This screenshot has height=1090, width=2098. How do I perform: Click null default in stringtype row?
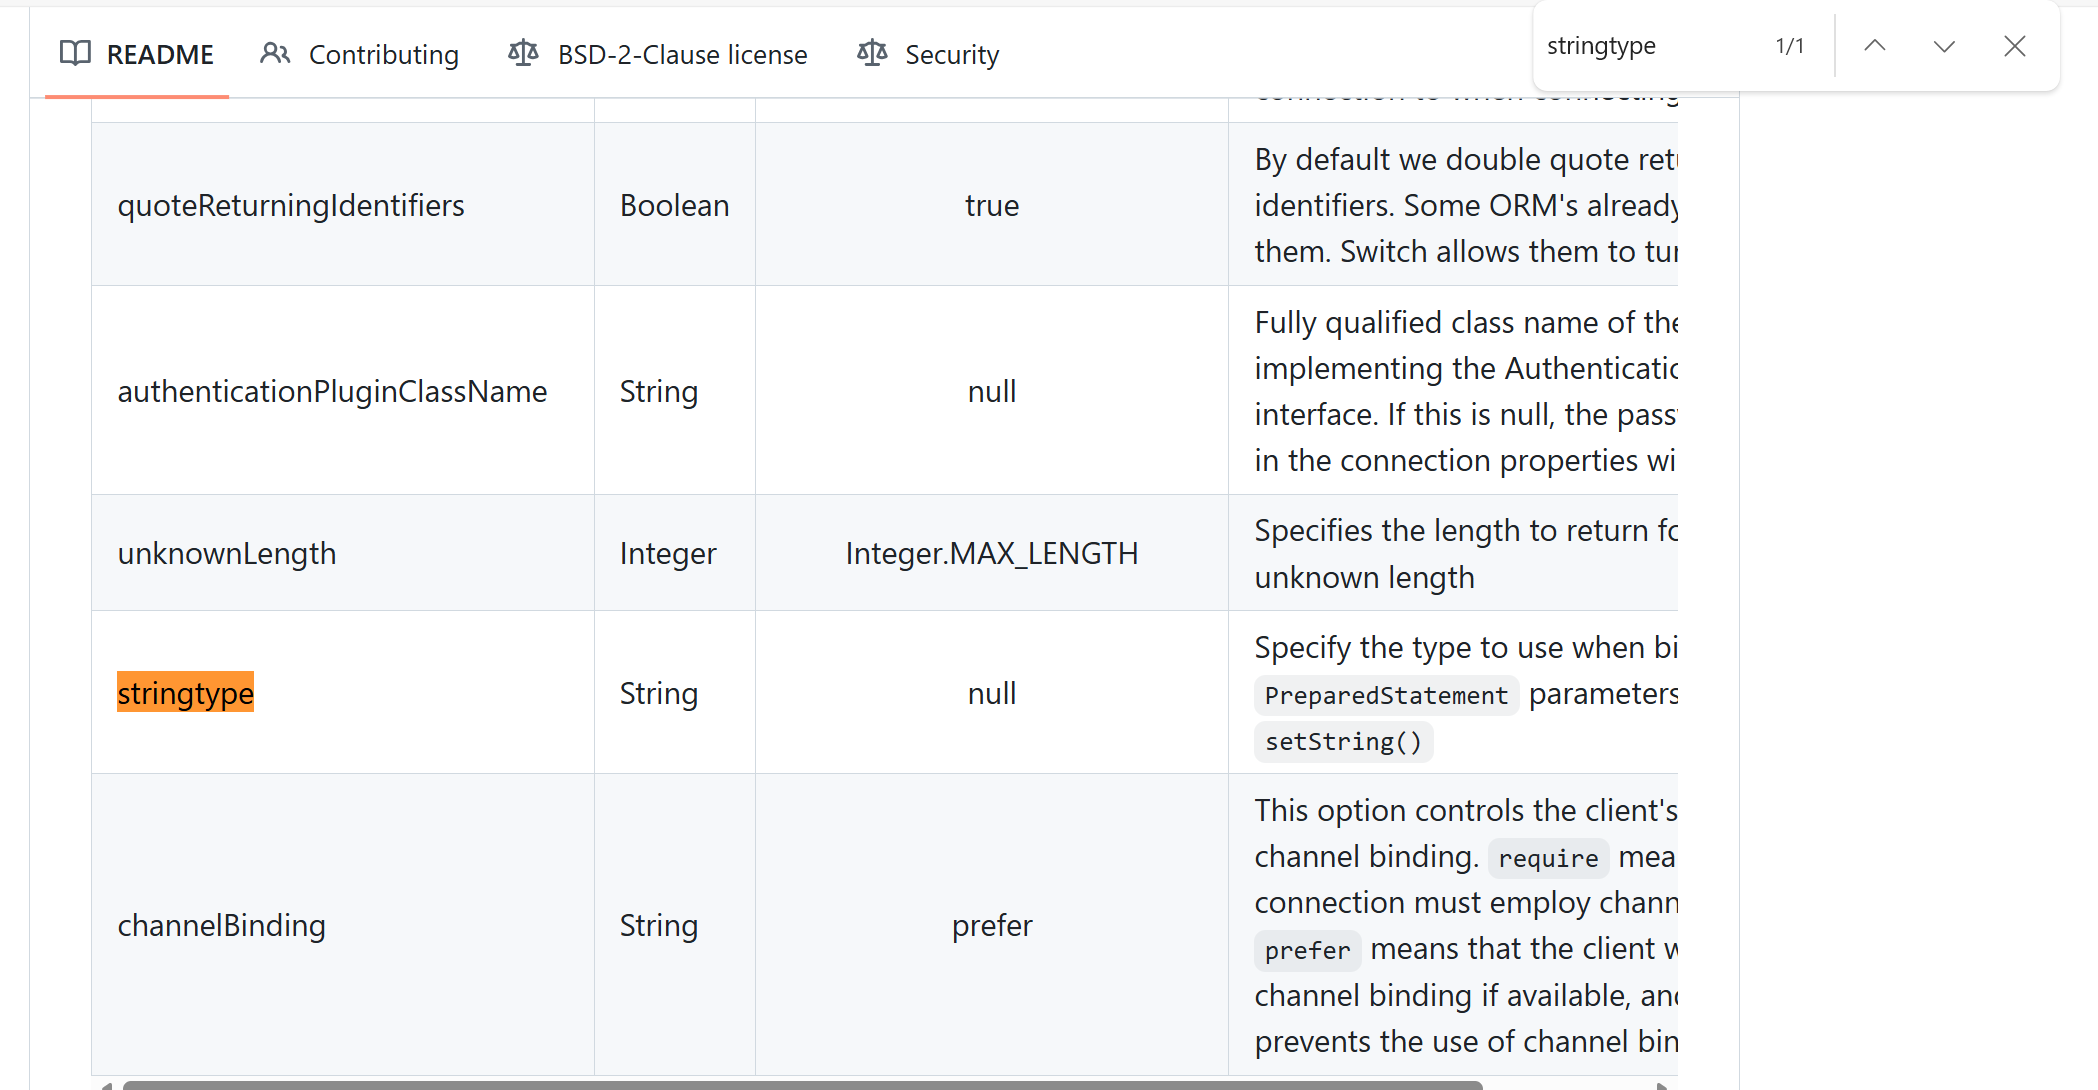pos(992,693)
